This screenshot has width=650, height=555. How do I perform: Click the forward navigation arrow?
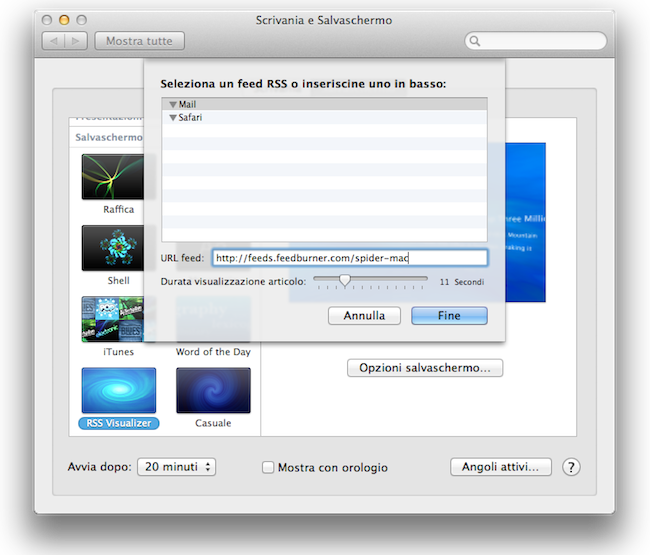point(75,41)
